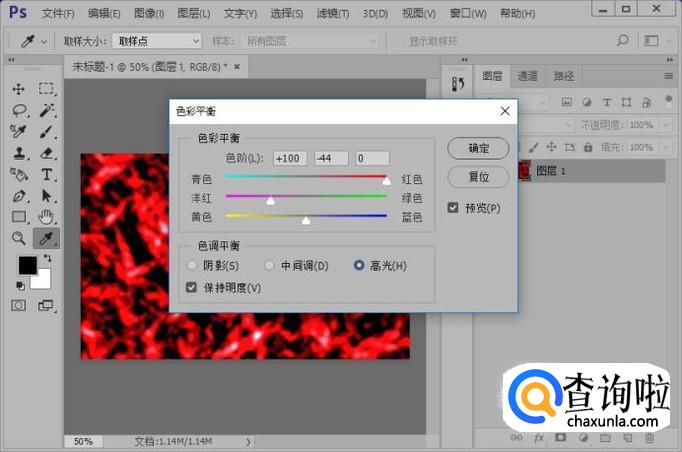Toggle the 预览(P) preview checkbox
Viewport: 682px width, 452px height.
tap(453, 208)
